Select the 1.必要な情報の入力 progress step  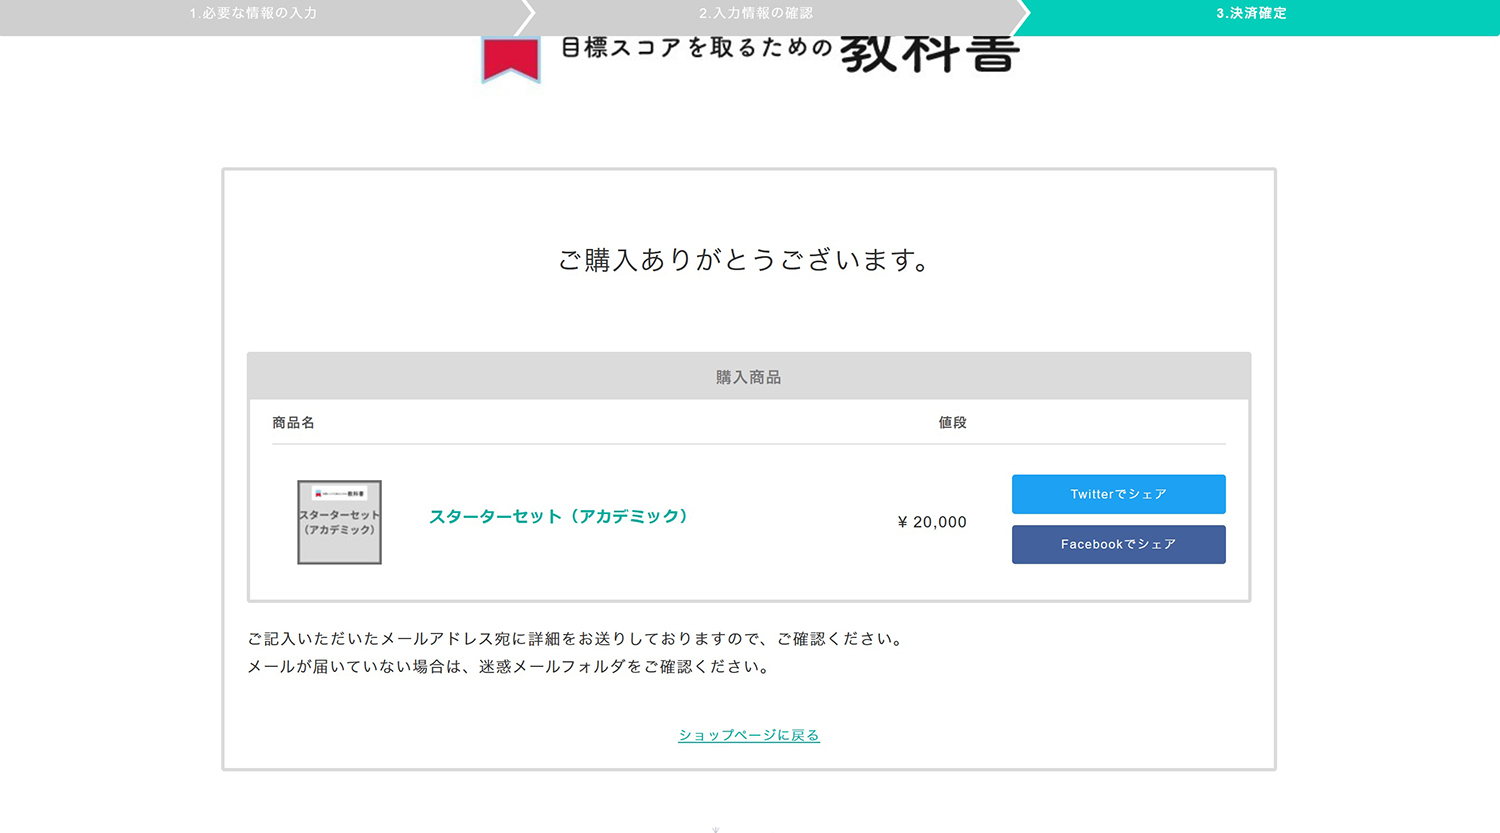coord(252,15)
